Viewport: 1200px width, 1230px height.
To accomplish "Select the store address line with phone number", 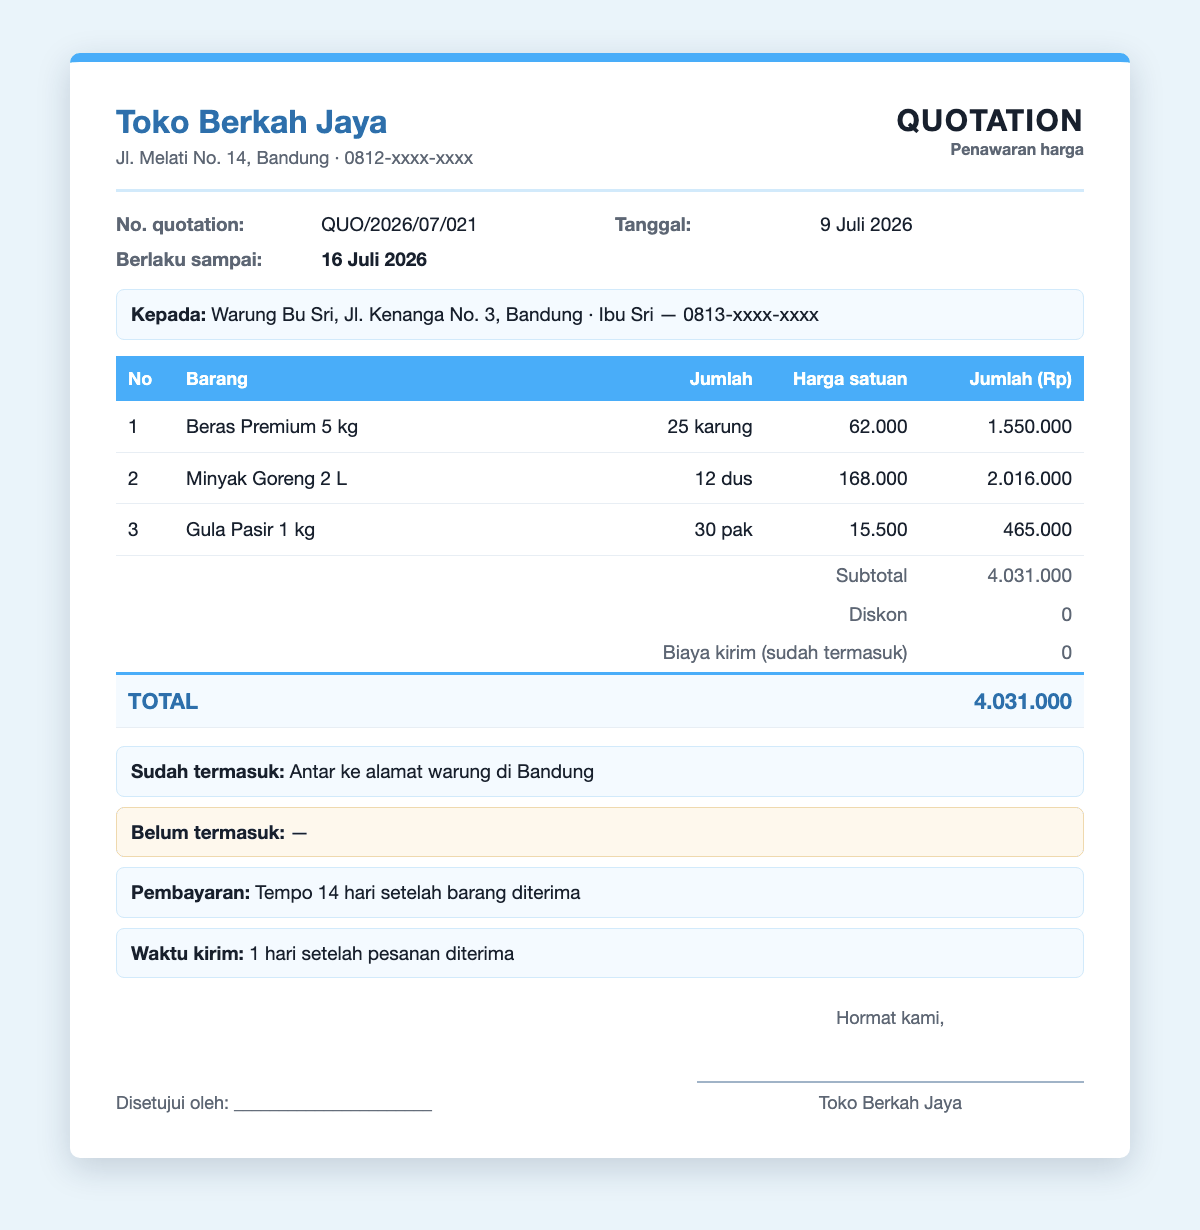I will pos(294,158).
